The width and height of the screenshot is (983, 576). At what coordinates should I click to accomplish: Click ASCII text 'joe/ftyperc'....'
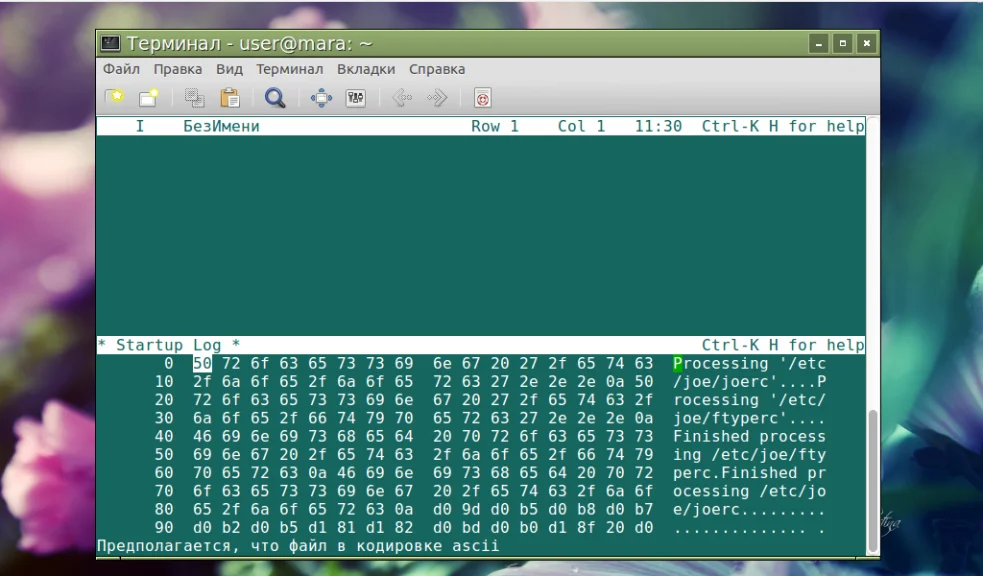749,418
